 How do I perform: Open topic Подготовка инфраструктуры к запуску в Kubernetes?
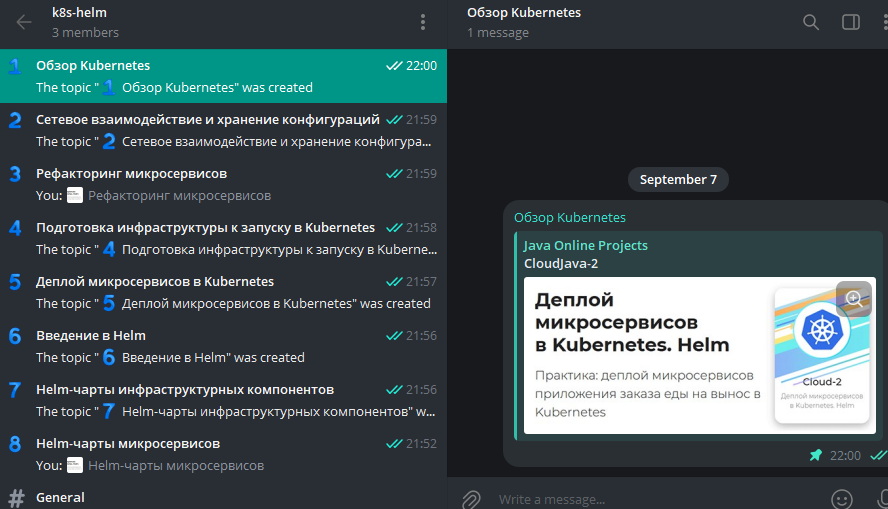click(x=223, y=238)
